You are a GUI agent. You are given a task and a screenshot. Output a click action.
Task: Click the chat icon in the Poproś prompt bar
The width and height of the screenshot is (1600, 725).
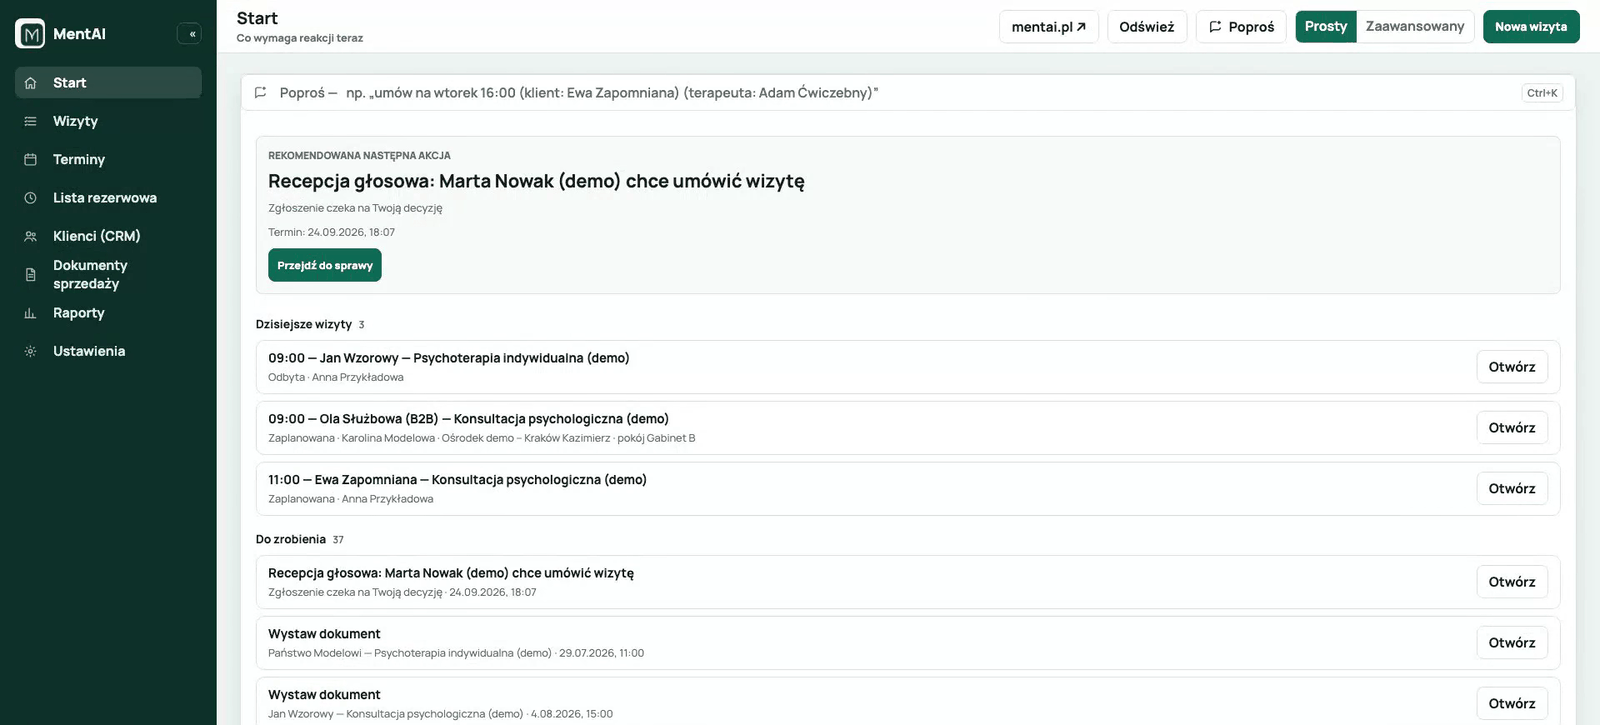pos(261,93)
